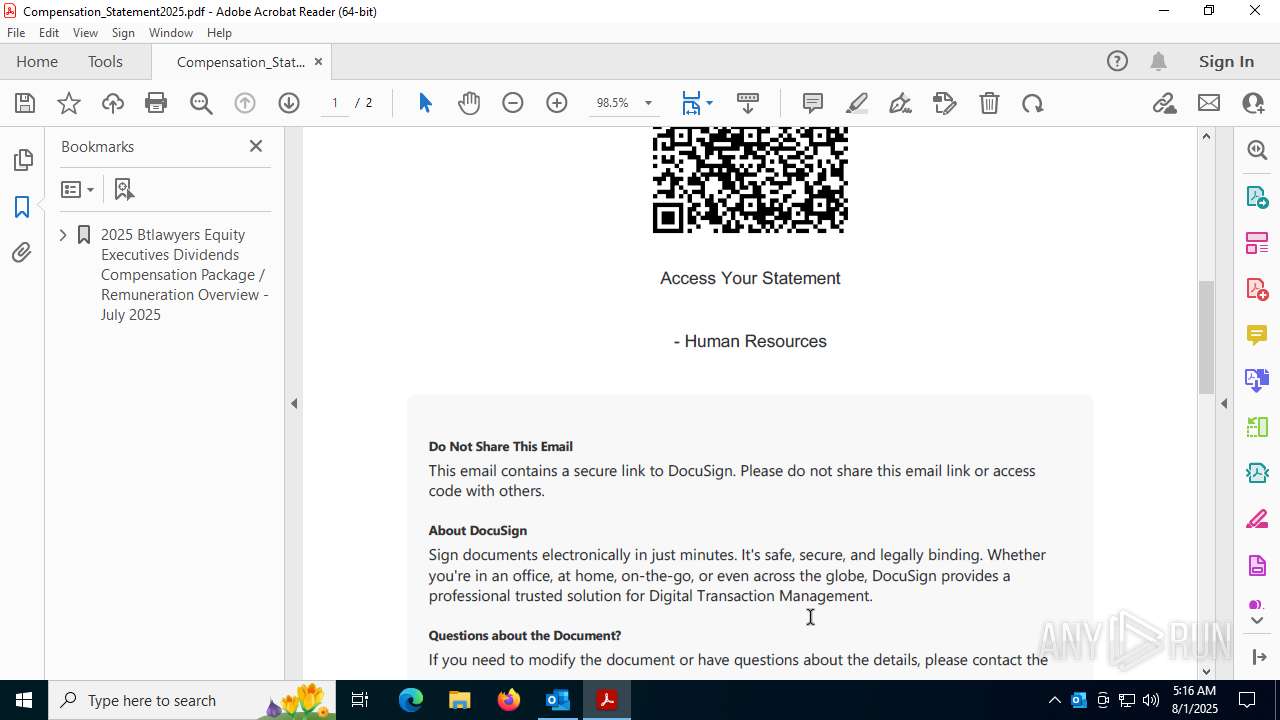Image resolution: width=1280 pixels, height=720 pixels.
Task: Click the QR code image in document
Action: point(750,180)
